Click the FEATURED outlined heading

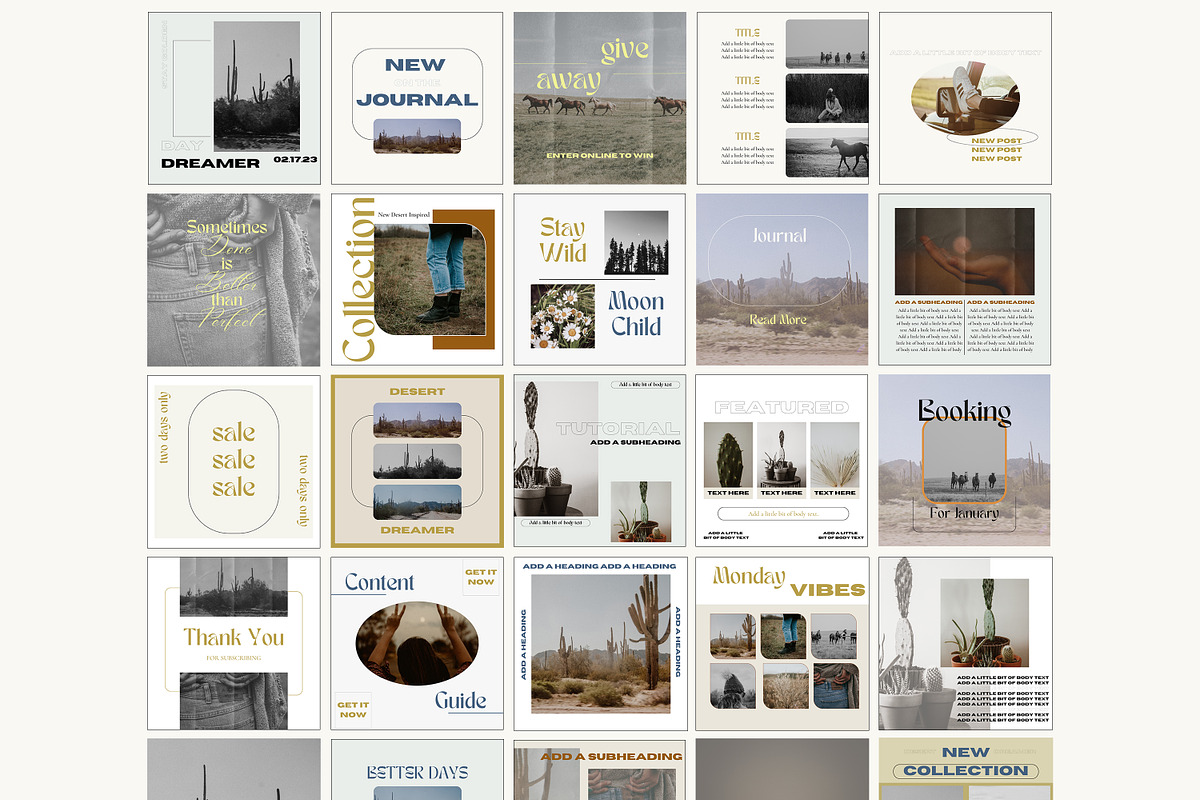point(781,407)
